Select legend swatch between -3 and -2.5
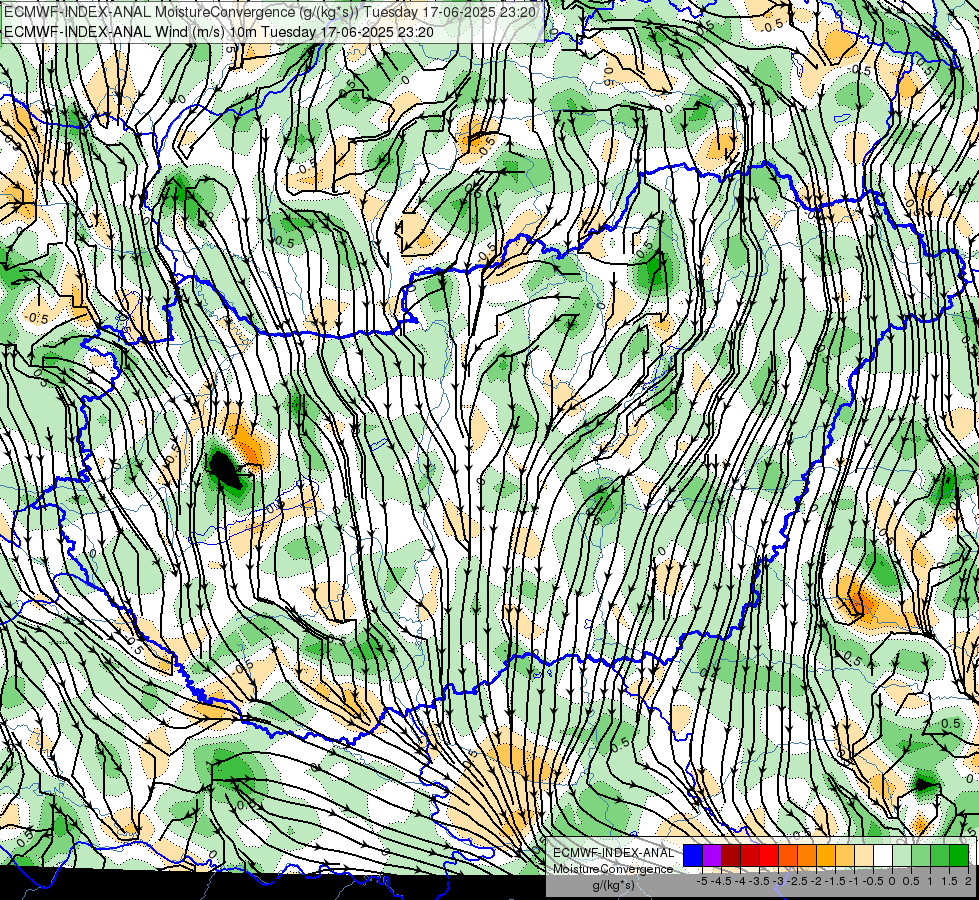The image size is (979, 900). point(788,856)
